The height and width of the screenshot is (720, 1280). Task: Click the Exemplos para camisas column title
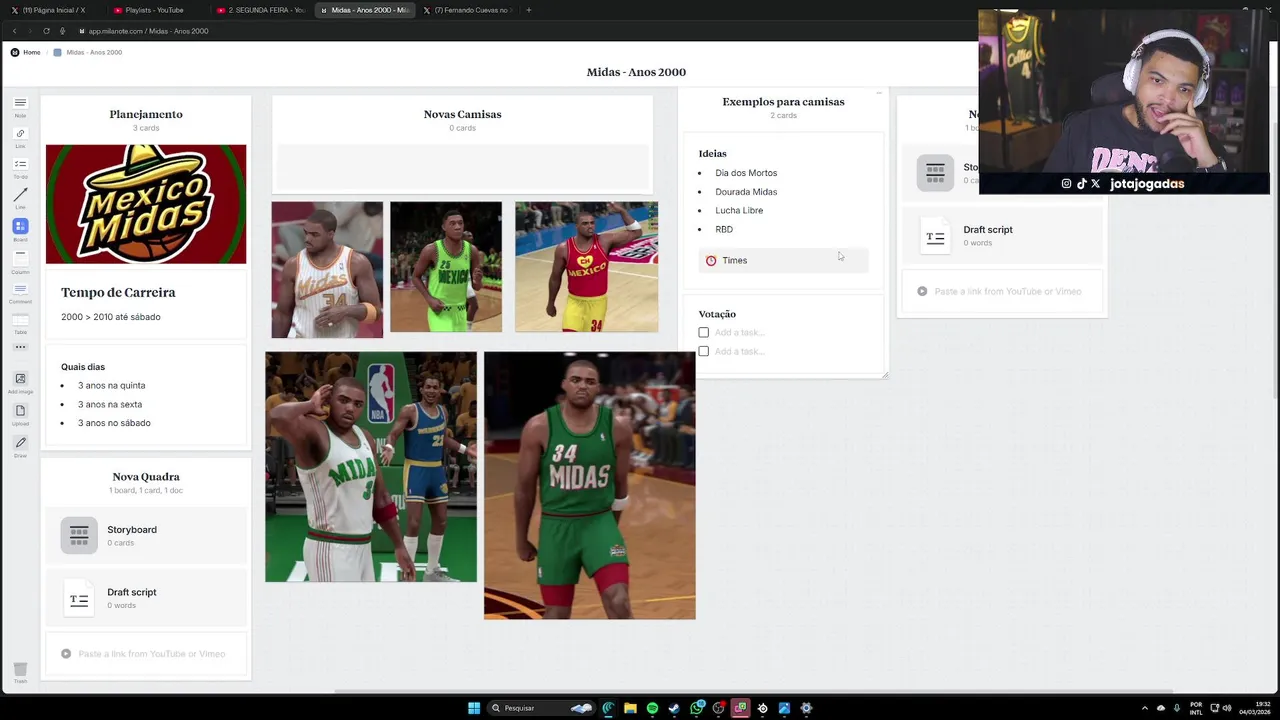pos(783,101)
